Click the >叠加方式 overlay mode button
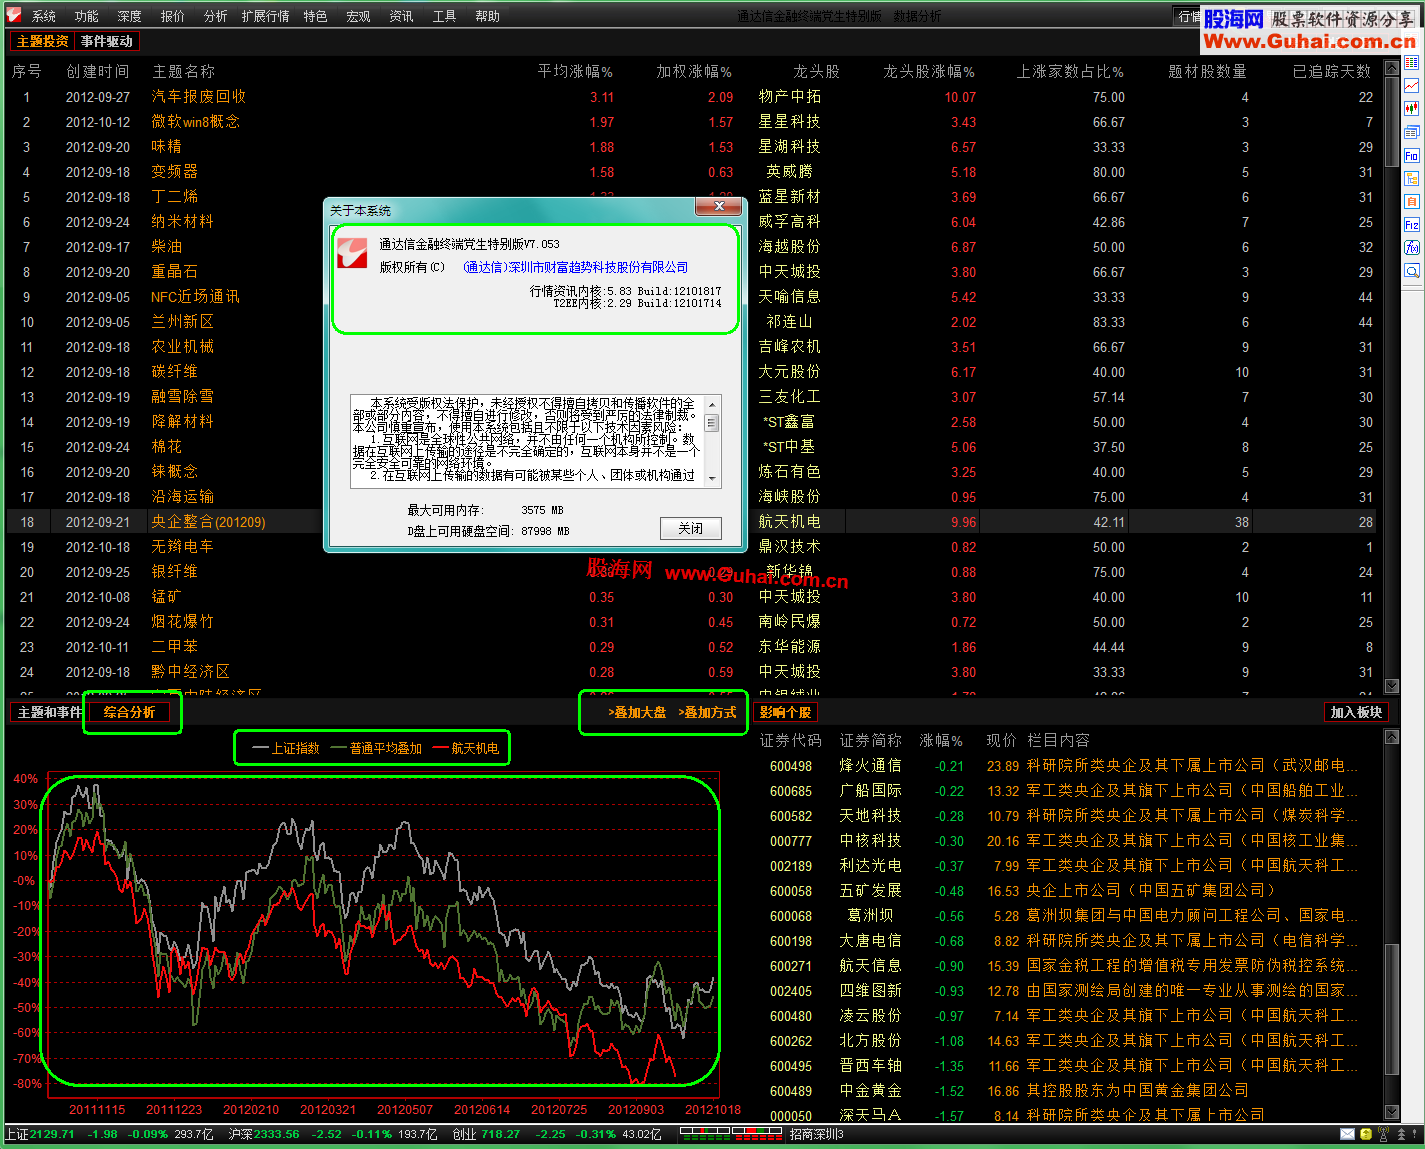 pyautogui.click(x=707, y=712)
